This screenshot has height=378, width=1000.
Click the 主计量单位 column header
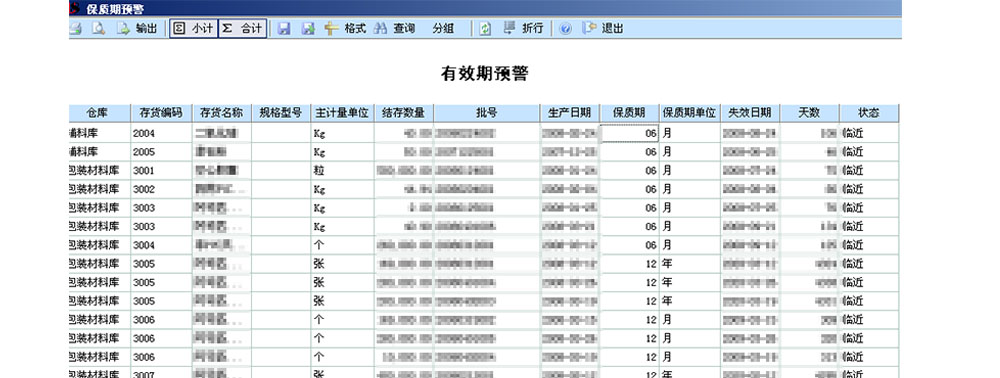tap(342, 113)
